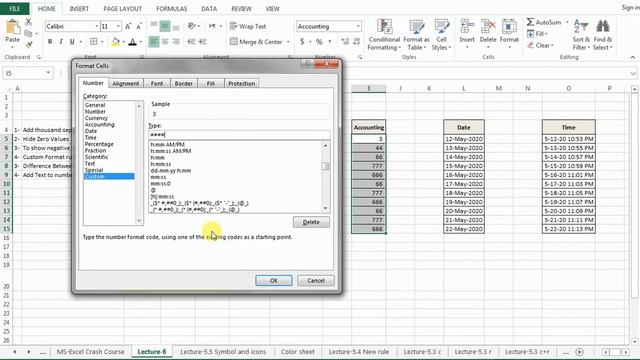
Task: Click the Delete button for custom format
Action: click(311, 222)
